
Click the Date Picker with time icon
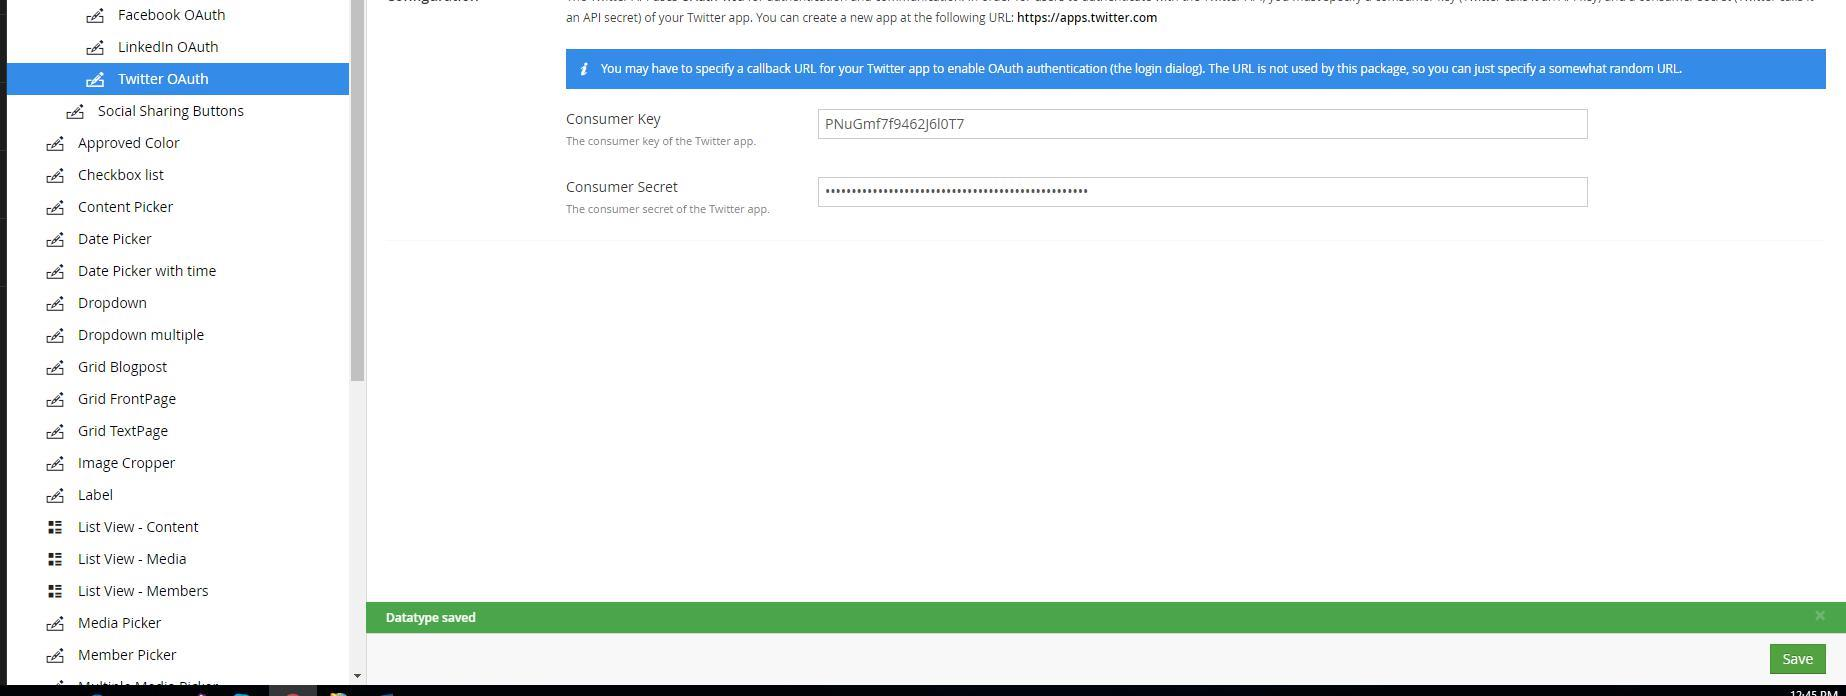coord(55,271)
